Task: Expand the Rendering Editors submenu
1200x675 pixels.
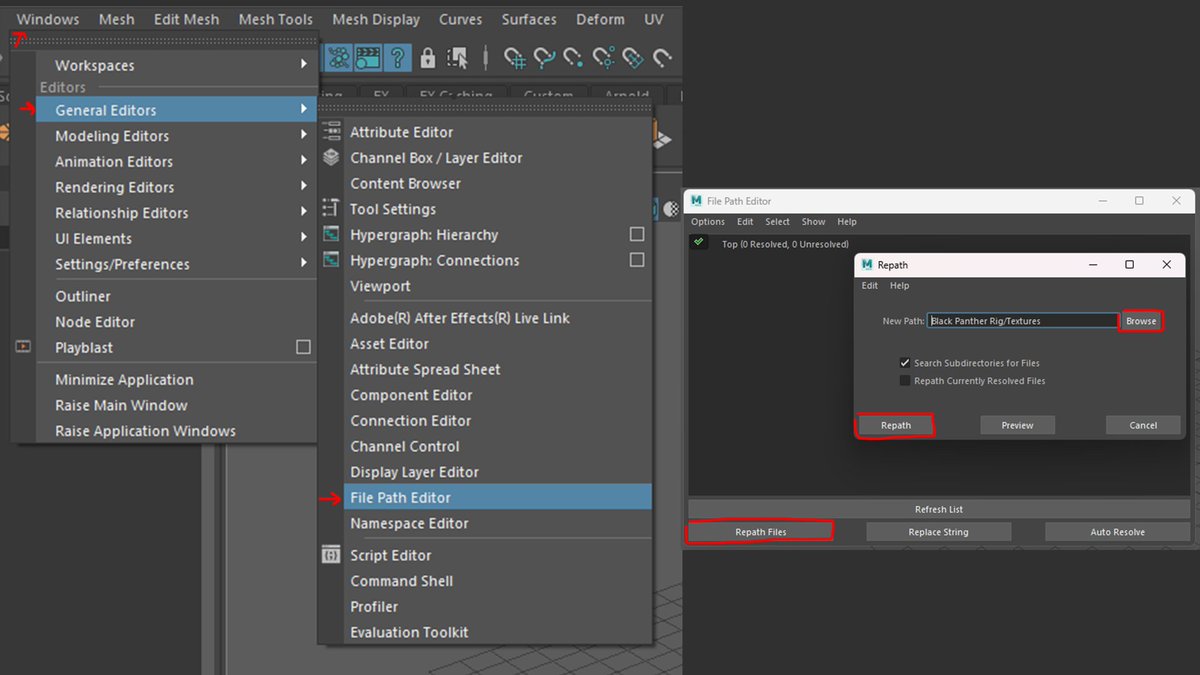Action: 304,187
